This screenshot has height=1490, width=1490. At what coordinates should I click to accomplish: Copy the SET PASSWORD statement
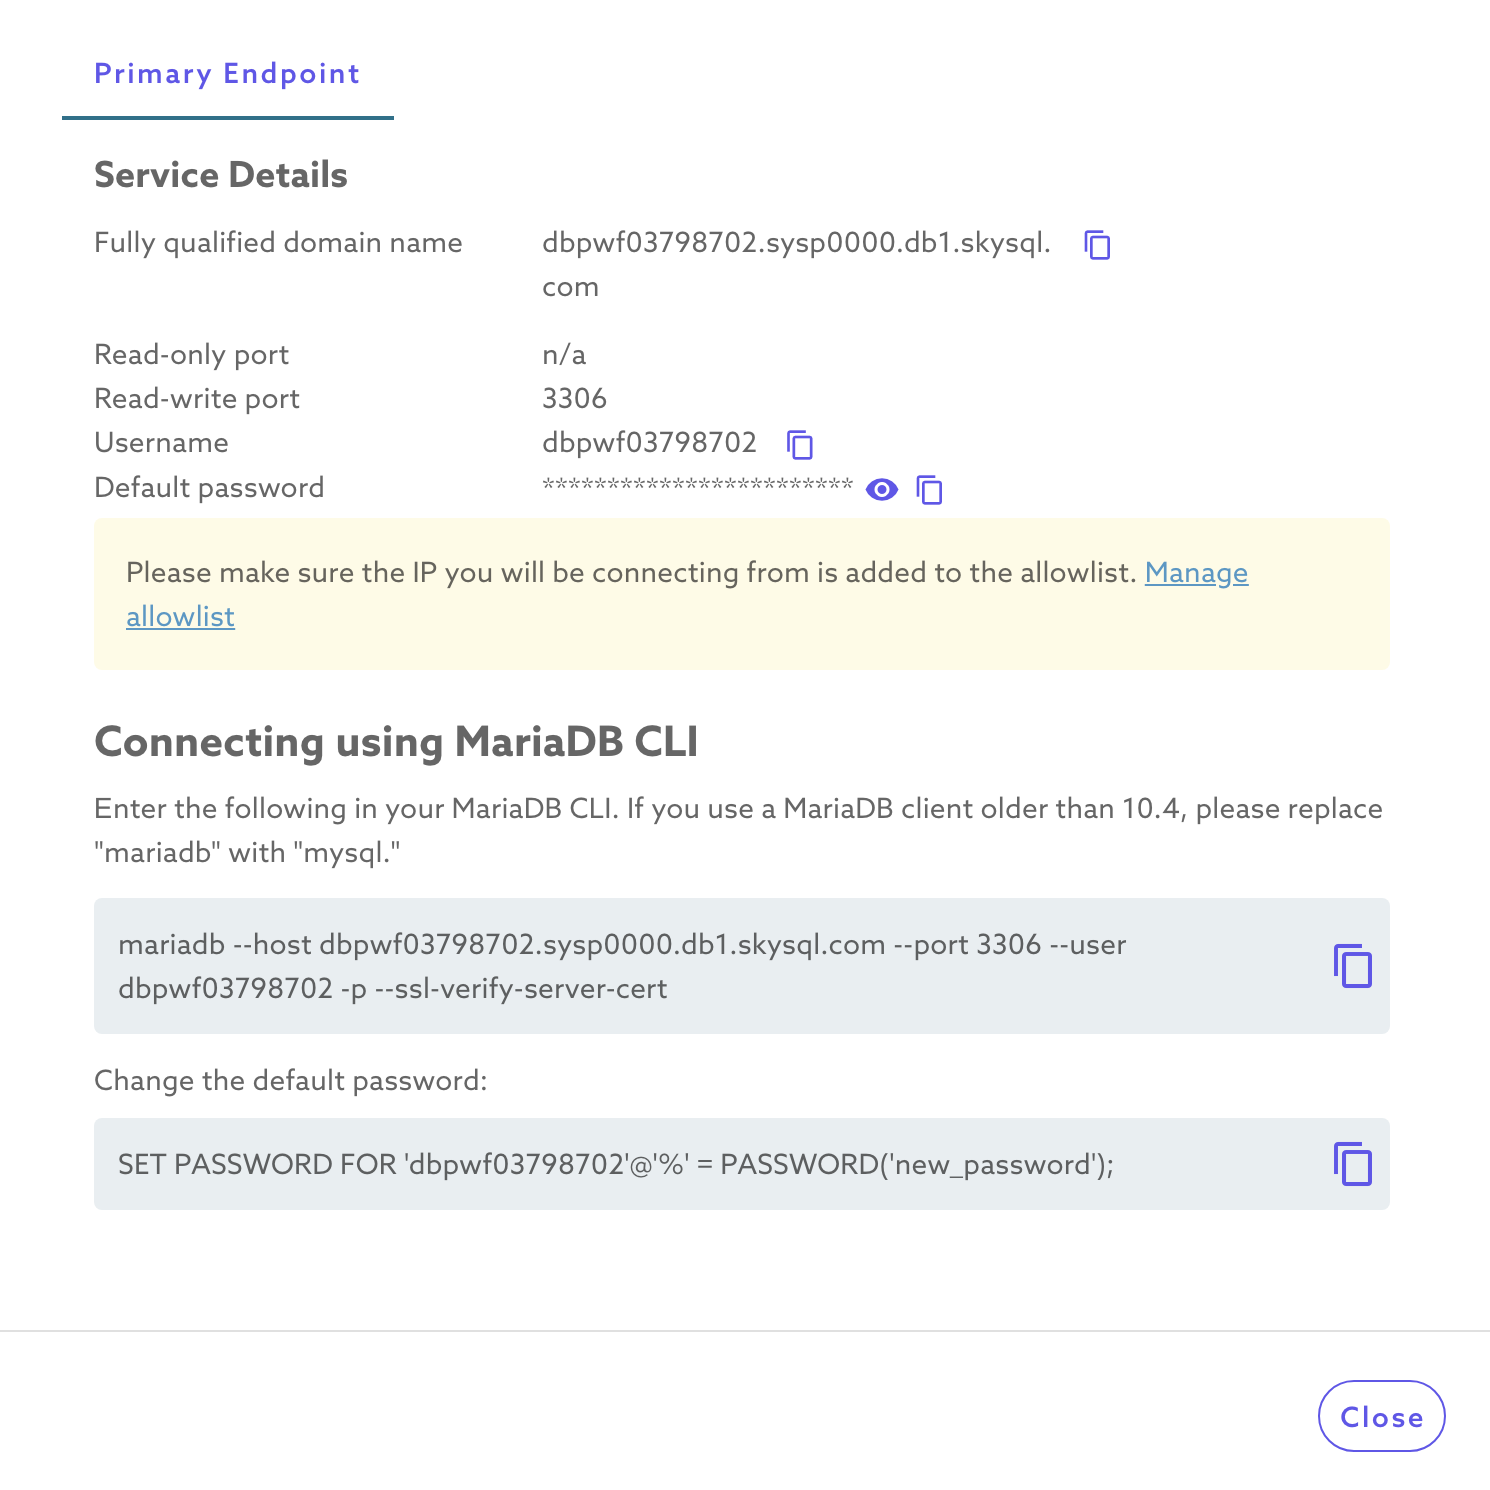click(1352, 1164)
